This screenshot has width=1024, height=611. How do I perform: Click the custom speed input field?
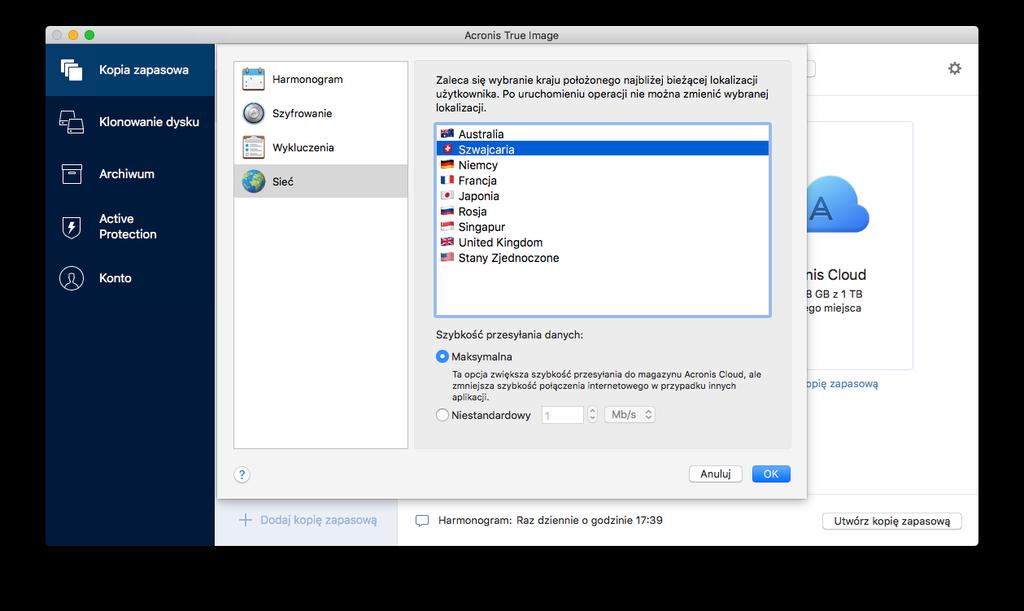[x=562, y=415]
